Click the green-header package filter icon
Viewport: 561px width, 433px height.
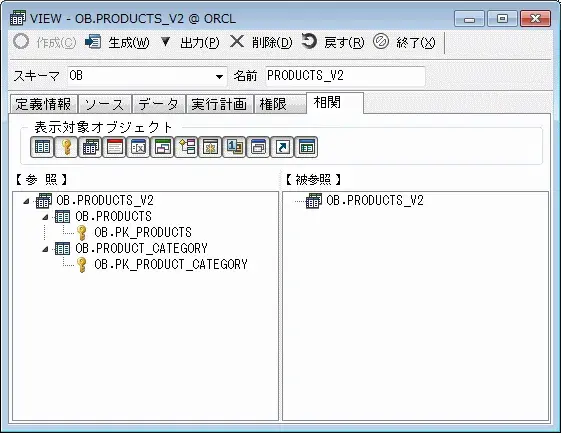click(162, 147)
